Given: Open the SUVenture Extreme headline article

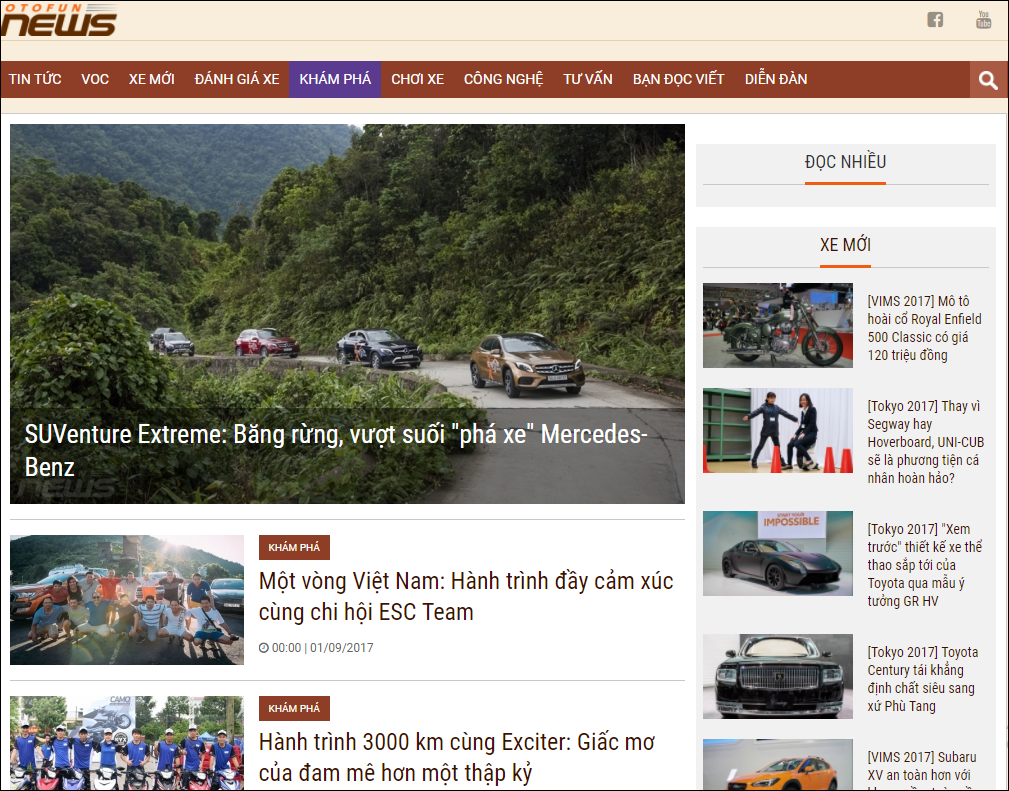Looking at the screenshot, I should coord(336,451).
